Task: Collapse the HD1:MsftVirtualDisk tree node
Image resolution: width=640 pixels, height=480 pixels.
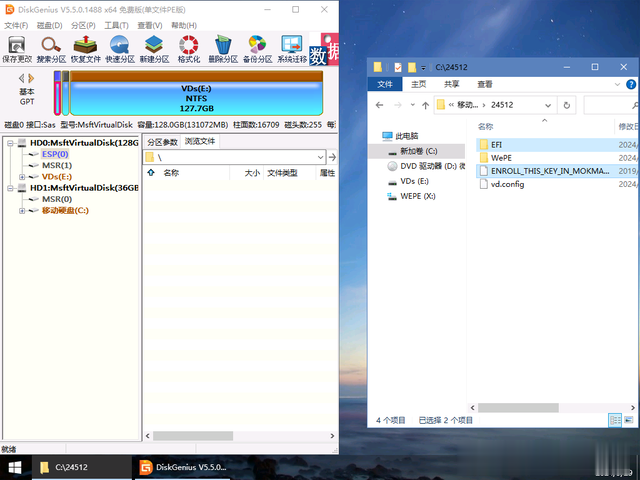Action: [x=10, y=188]
